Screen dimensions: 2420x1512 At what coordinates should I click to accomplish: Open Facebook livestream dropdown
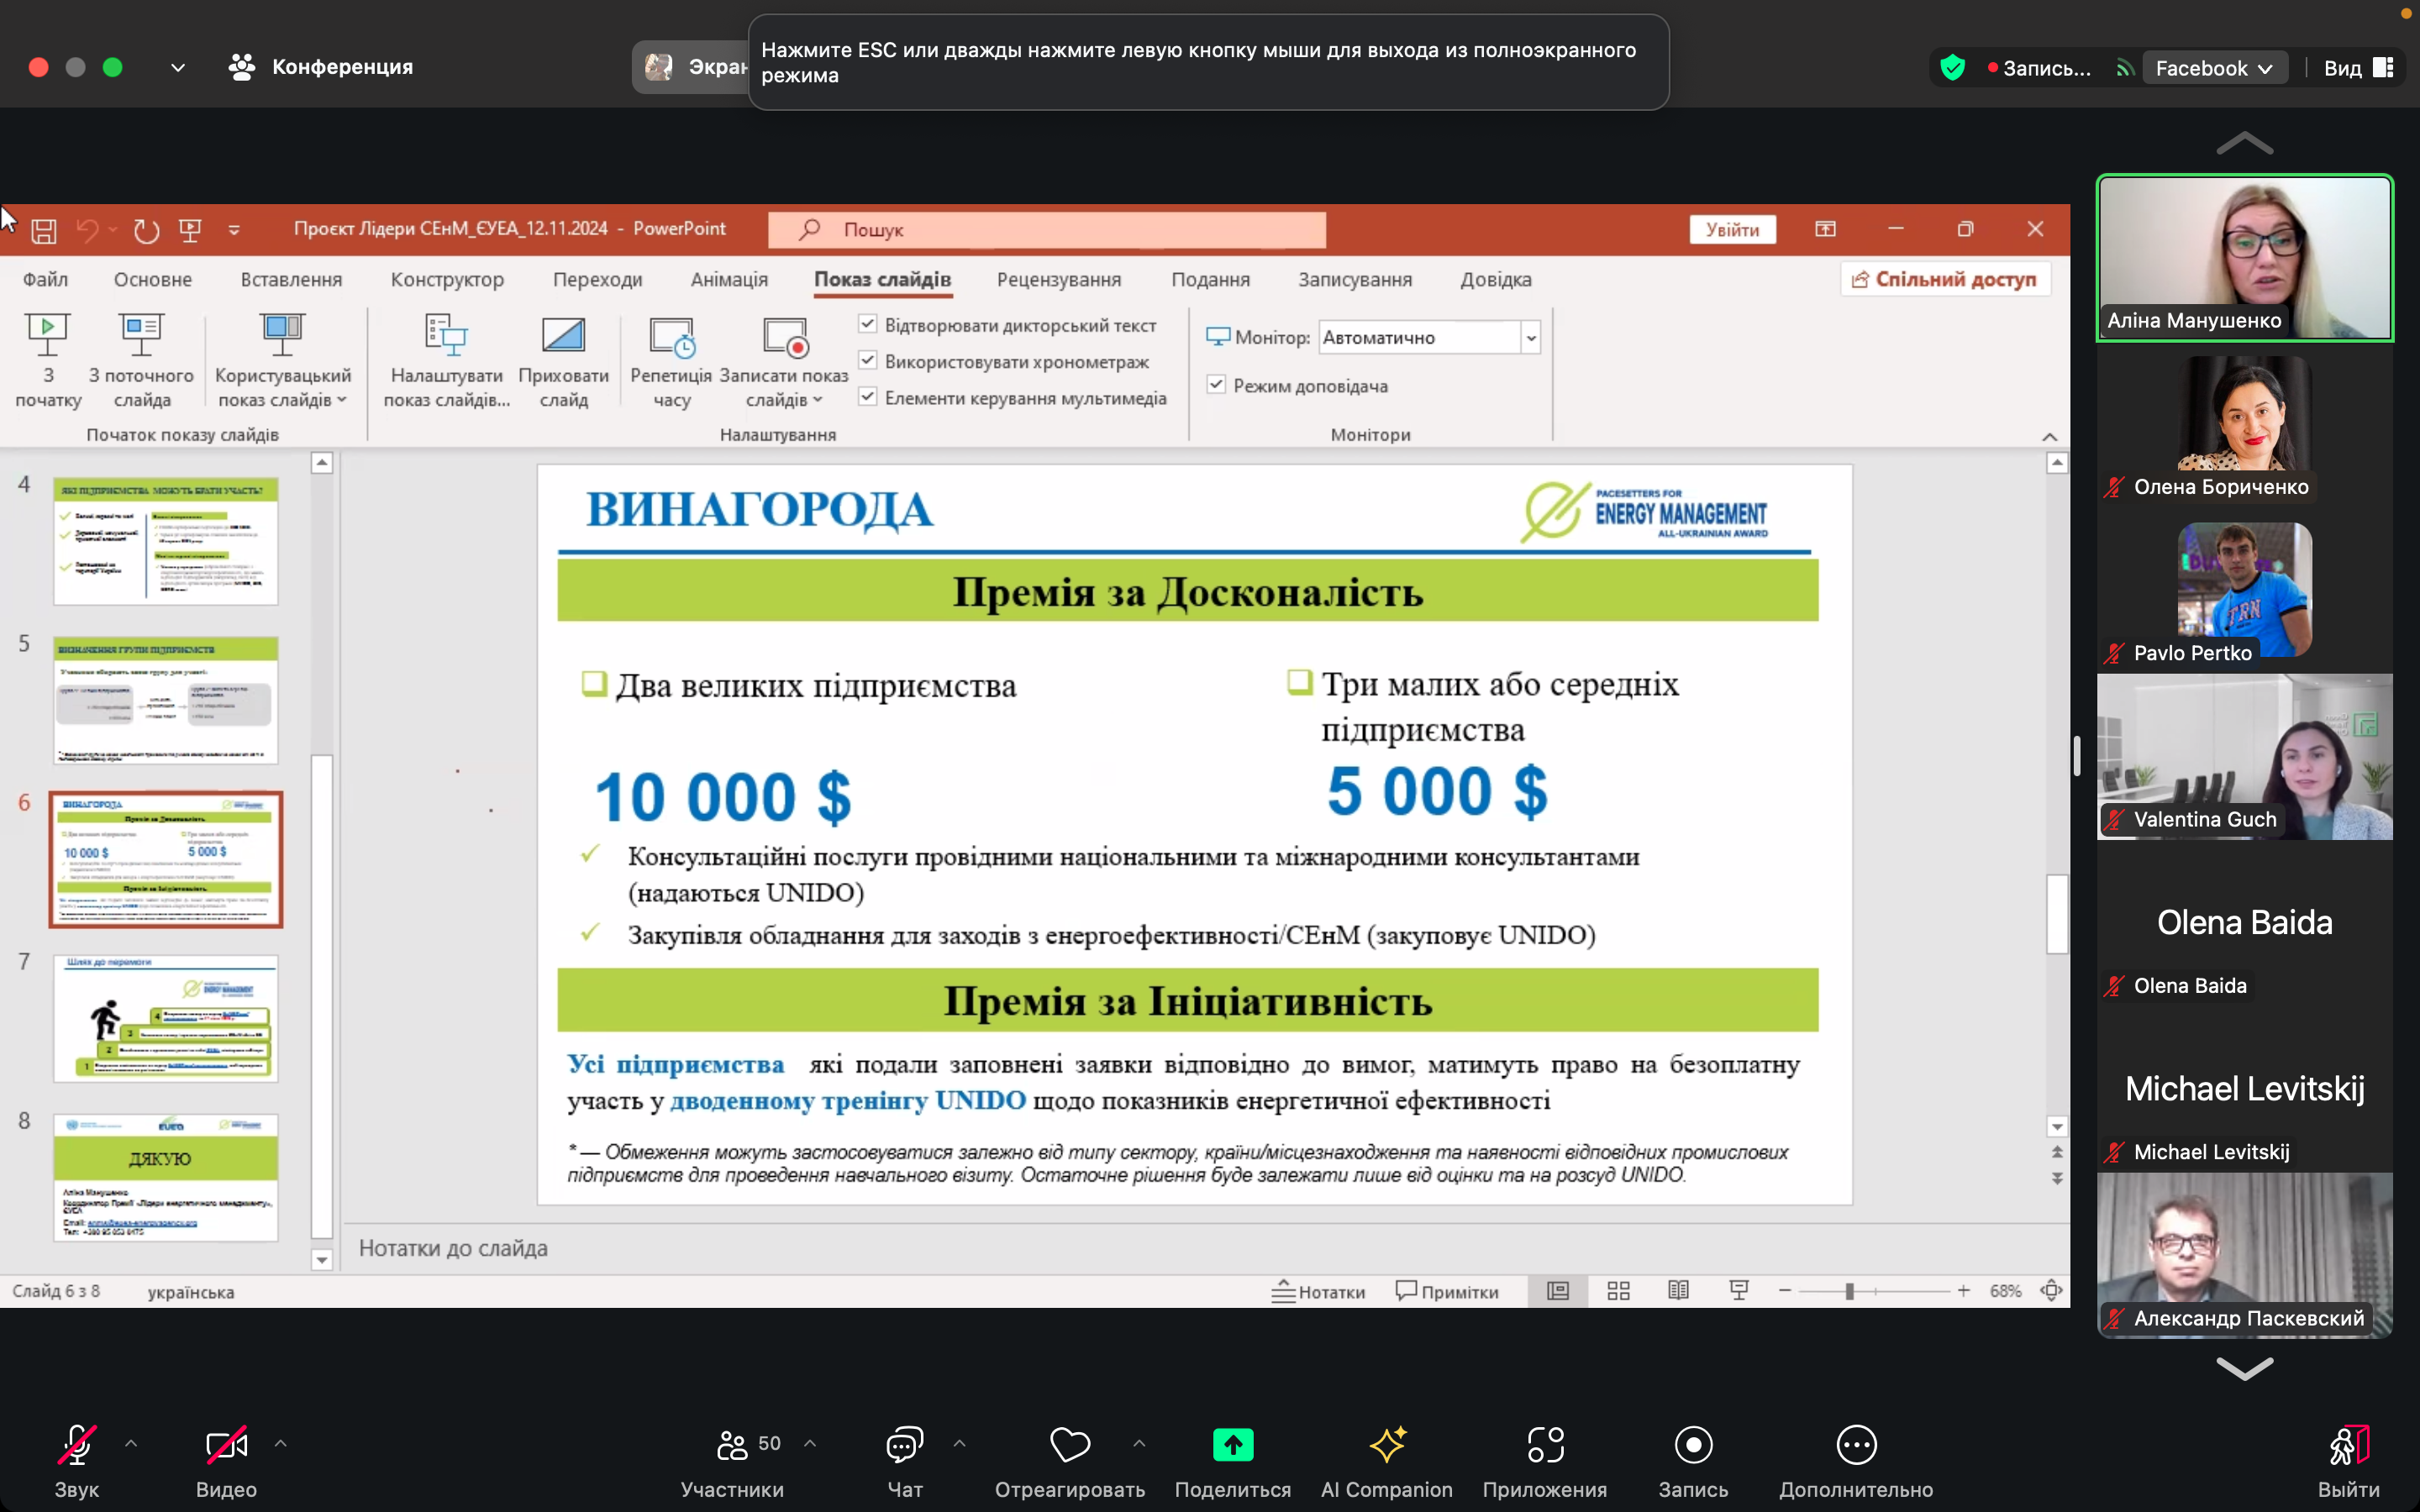(2214, 68)
